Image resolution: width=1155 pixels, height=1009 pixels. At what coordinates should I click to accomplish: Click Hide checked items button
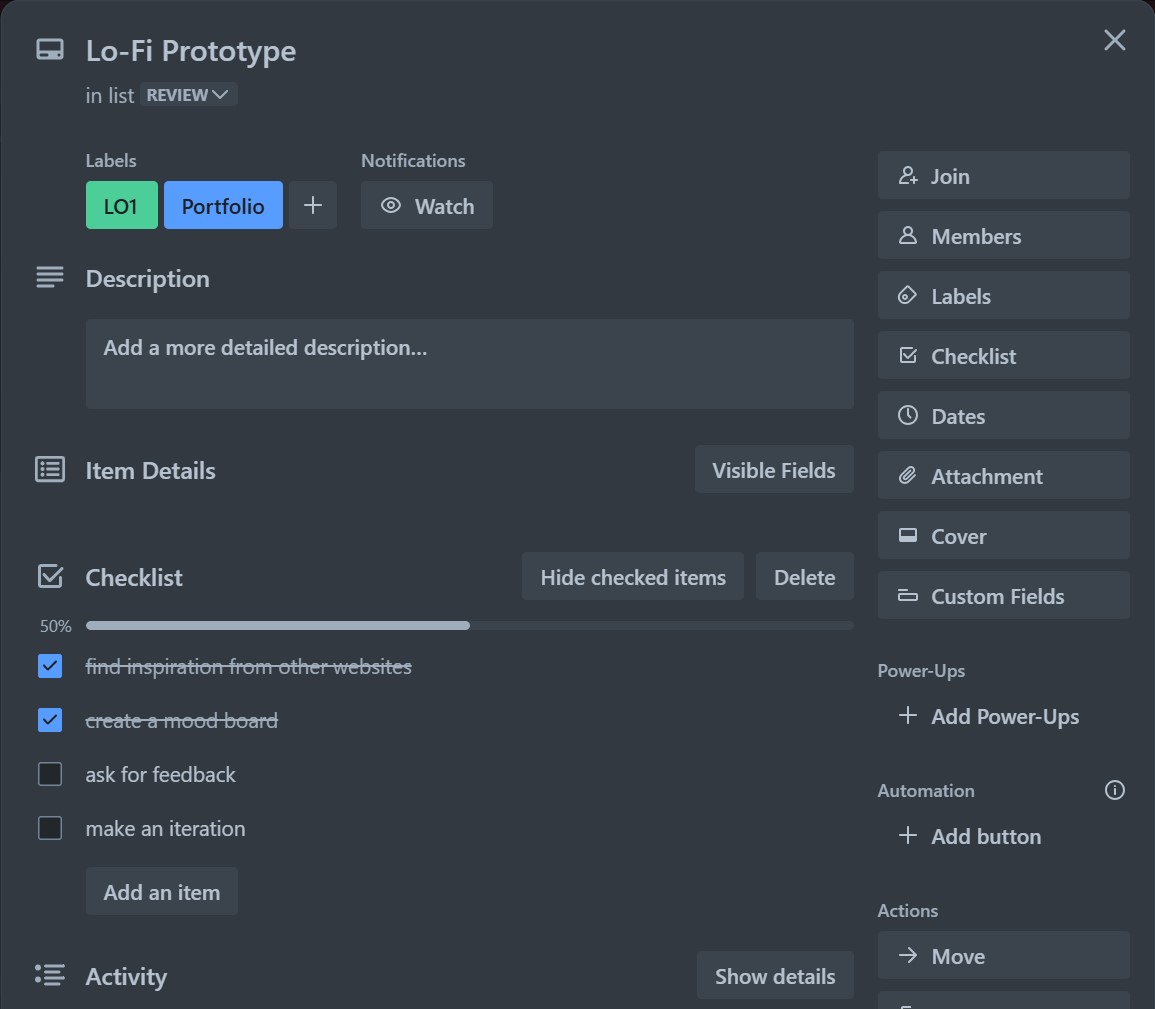[x=632, y=577]
